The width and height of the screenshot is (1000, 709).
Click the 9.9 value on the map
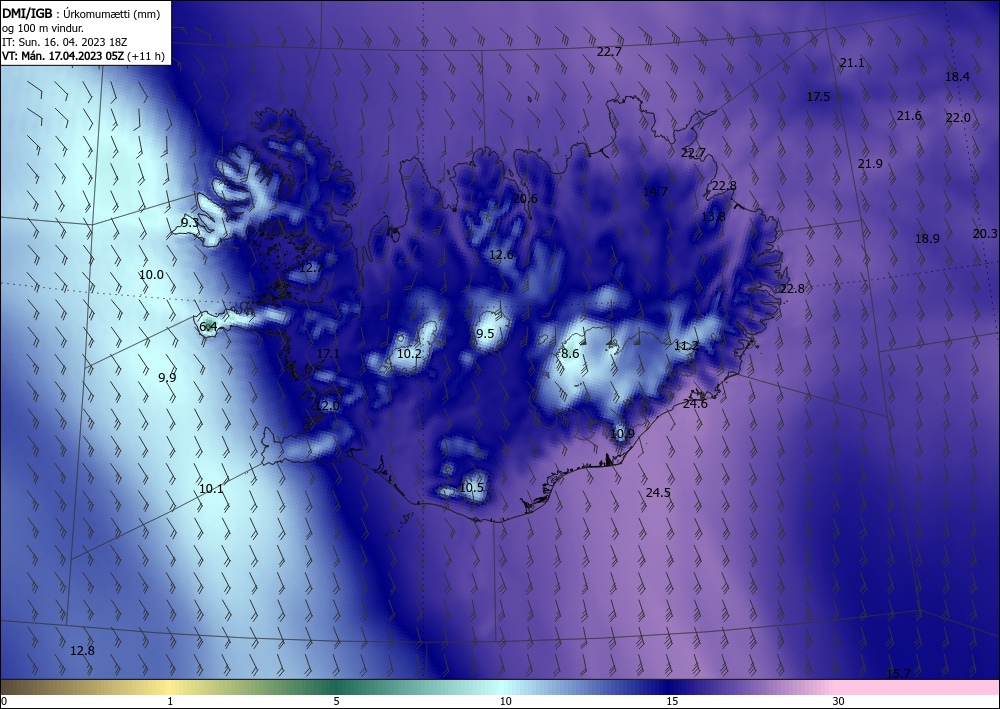point(167,377)
